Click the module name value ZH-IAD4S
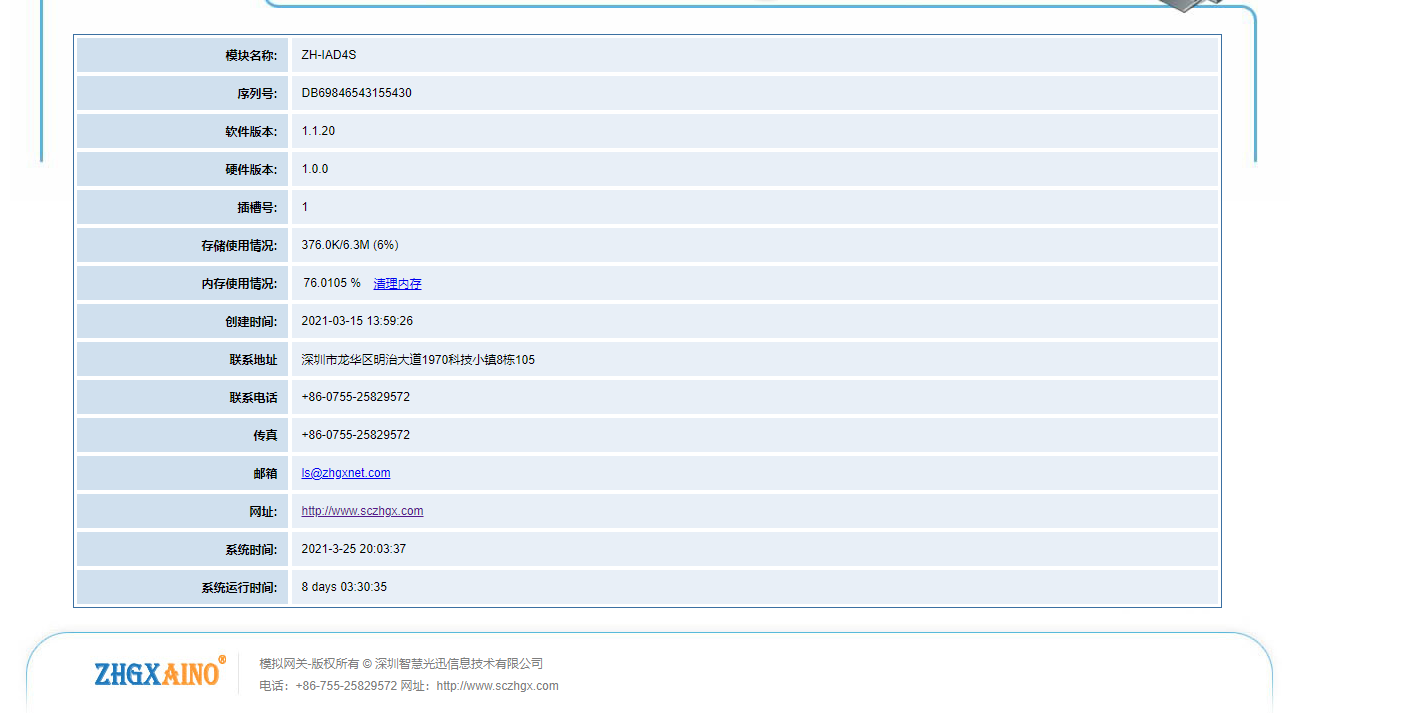The image size is (1406, 727). (328, 55)
